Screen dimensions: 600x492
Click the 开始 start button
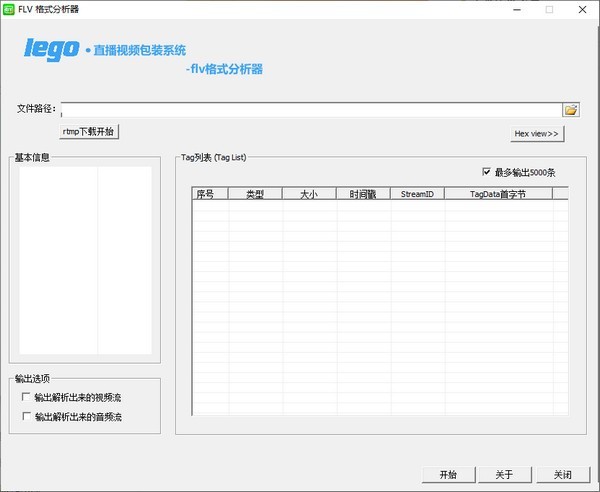[448, 475]
